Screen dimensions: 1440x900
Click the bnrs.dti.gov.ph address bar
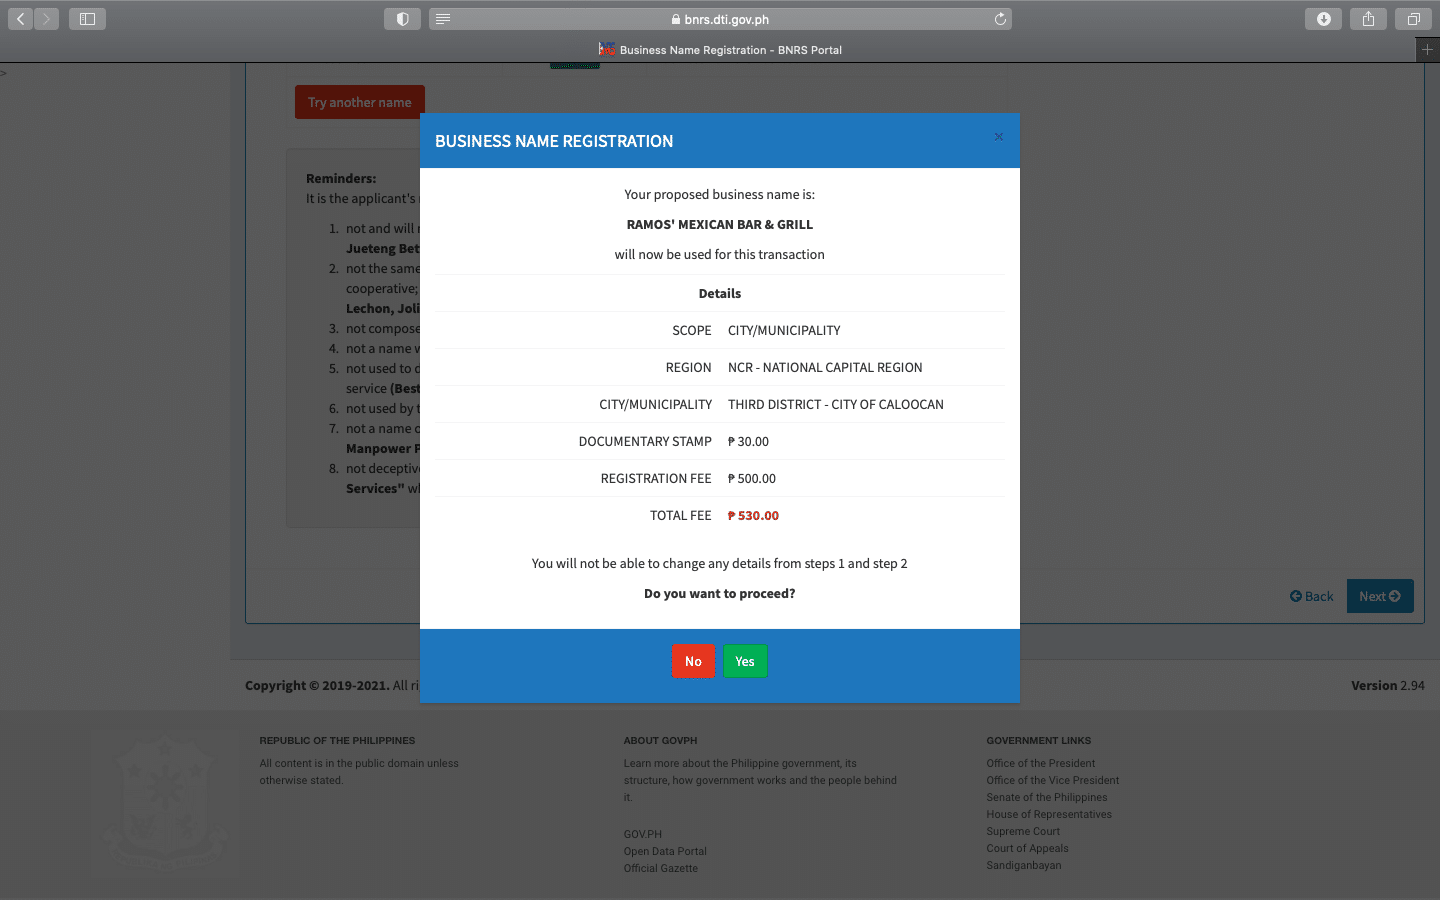click(720, 19)
